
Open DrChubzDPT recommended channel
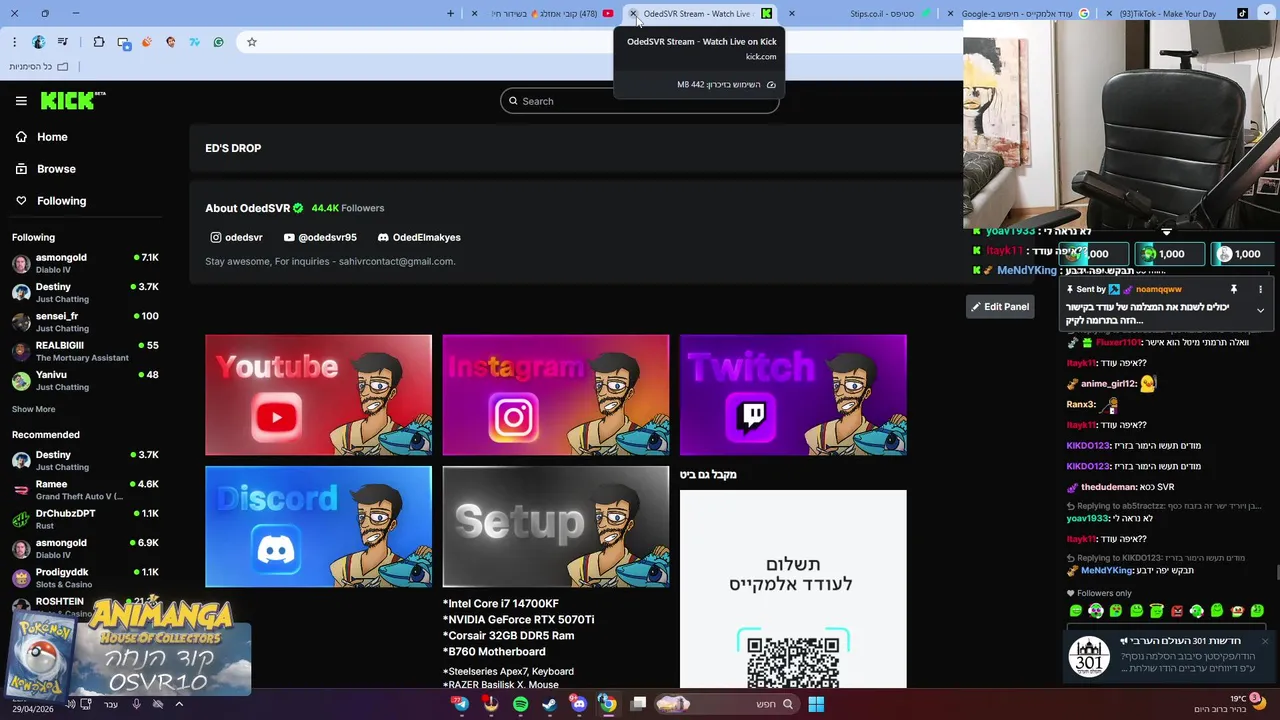click(x=85, y=518)
